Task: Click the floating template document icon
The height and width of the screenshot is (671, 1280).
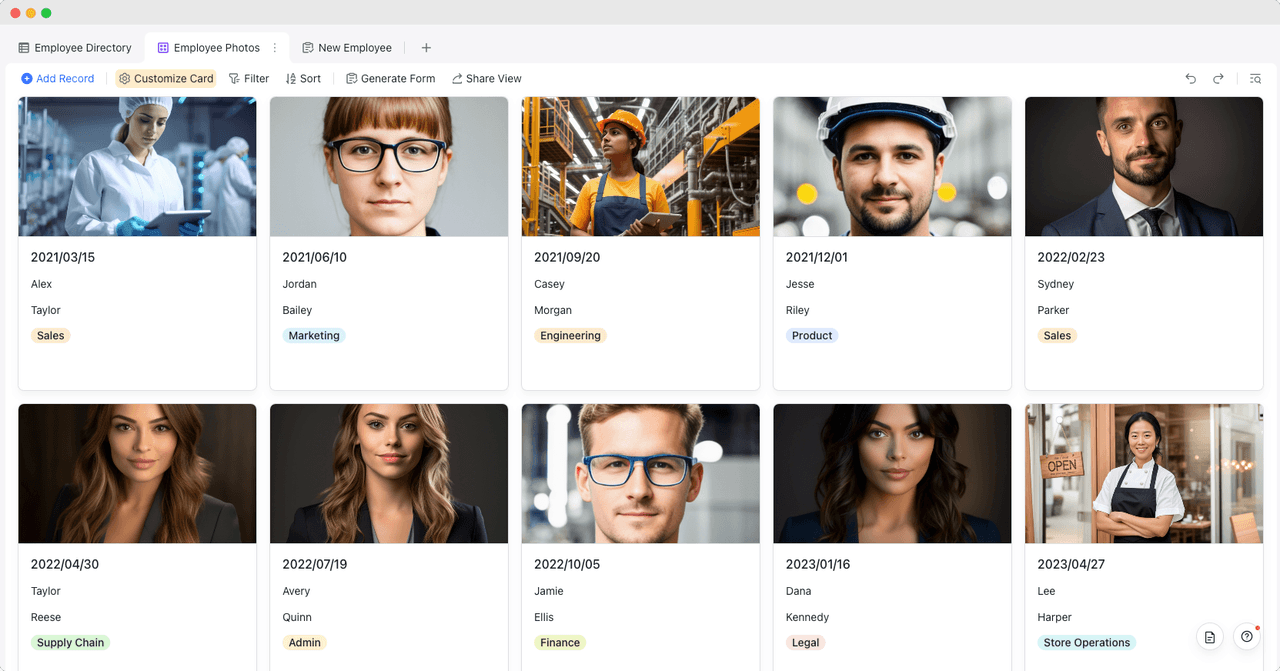Action: click(1209, 636)
